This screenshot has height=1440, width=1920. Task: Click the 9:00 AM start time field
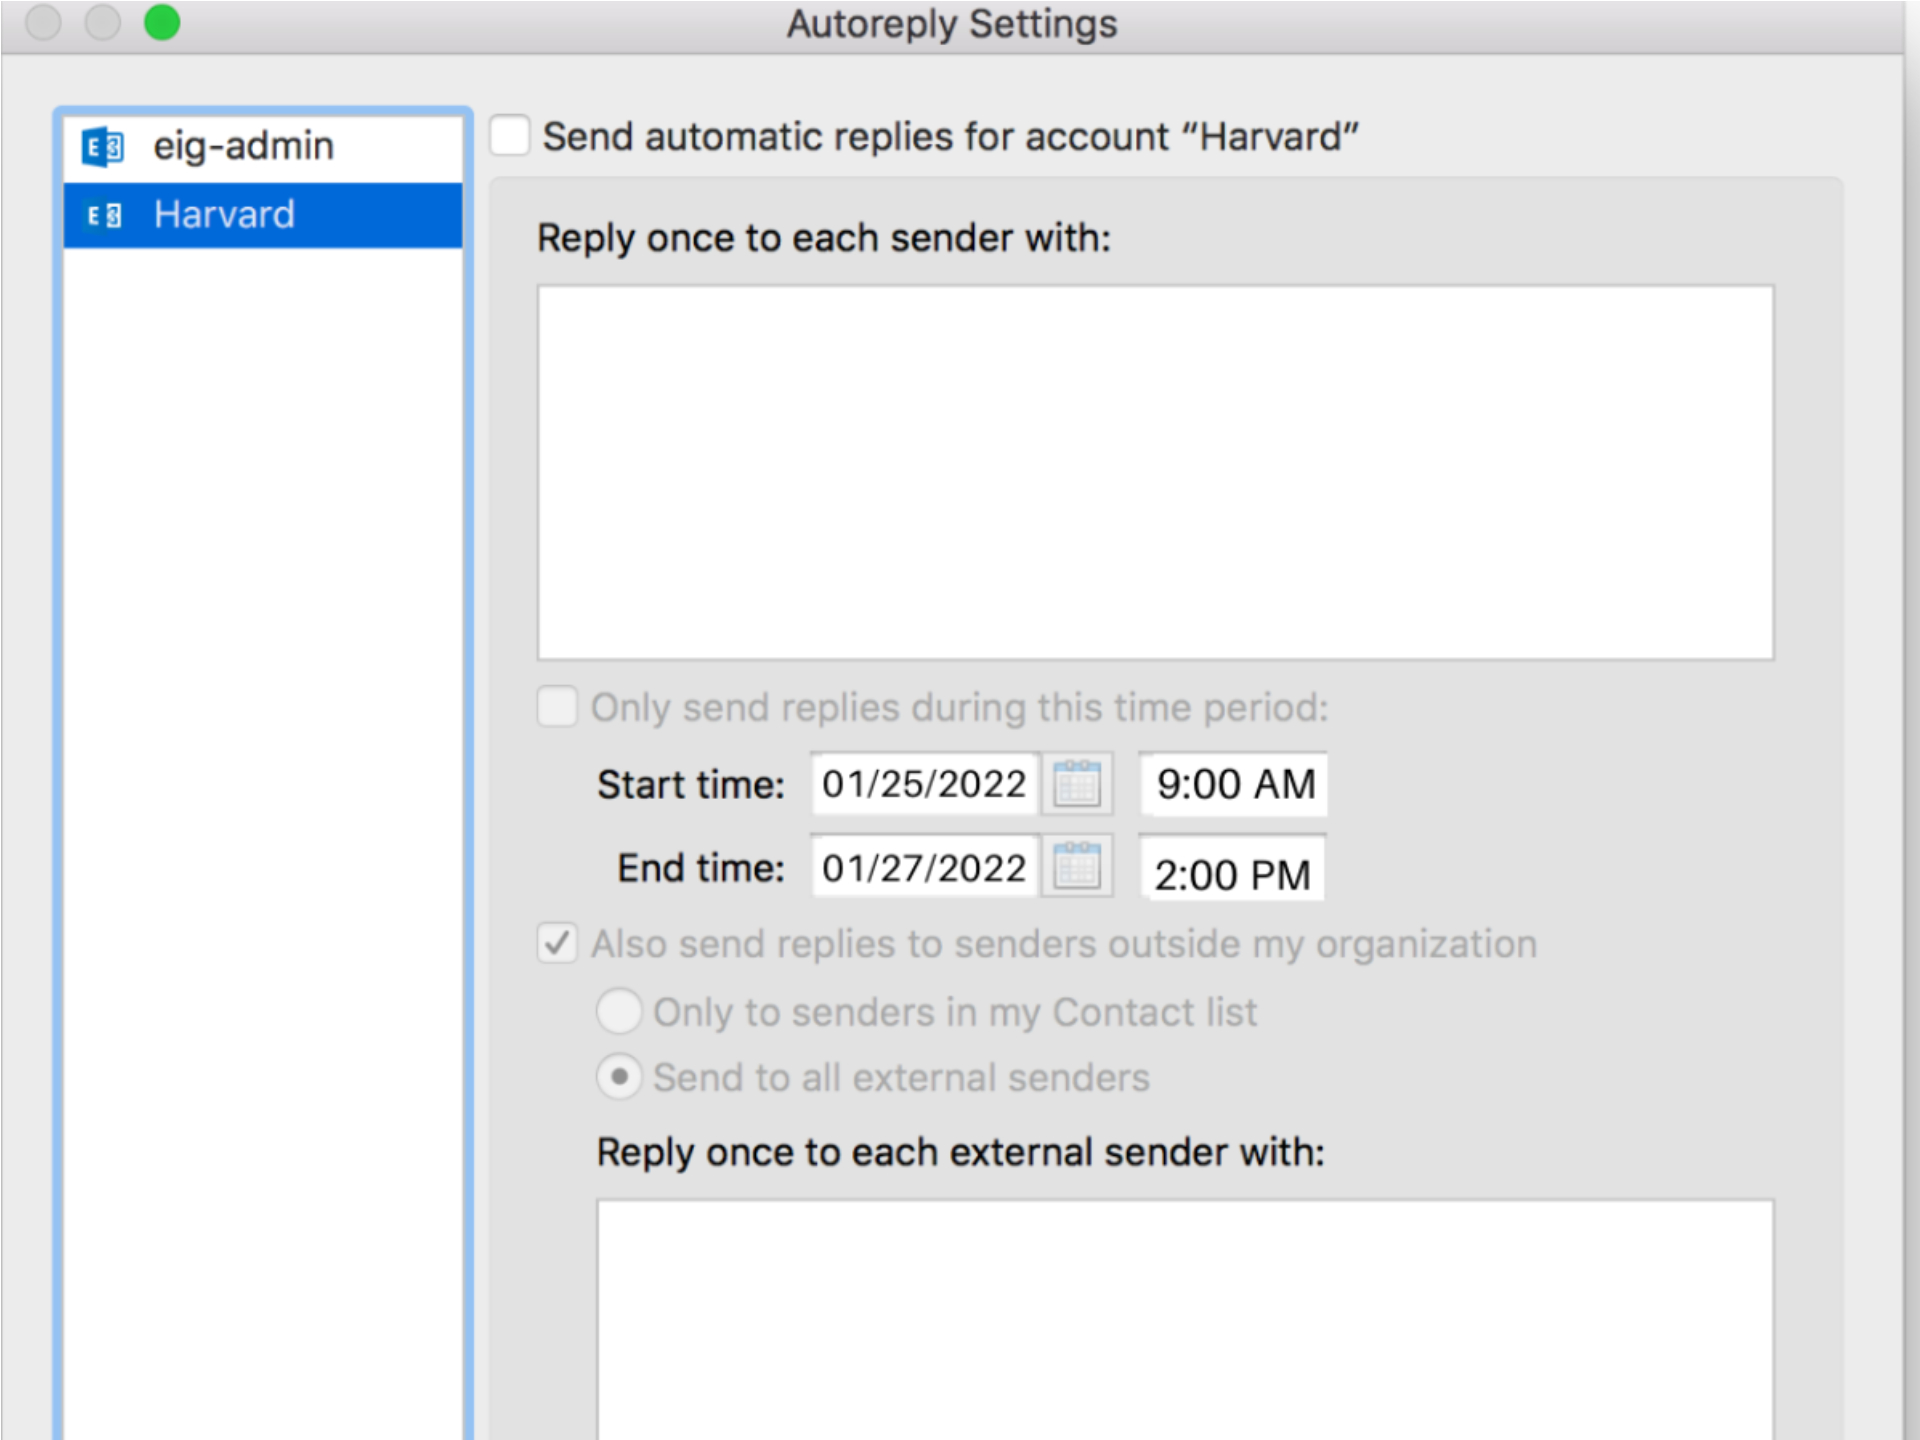(x=1234, y=784)
